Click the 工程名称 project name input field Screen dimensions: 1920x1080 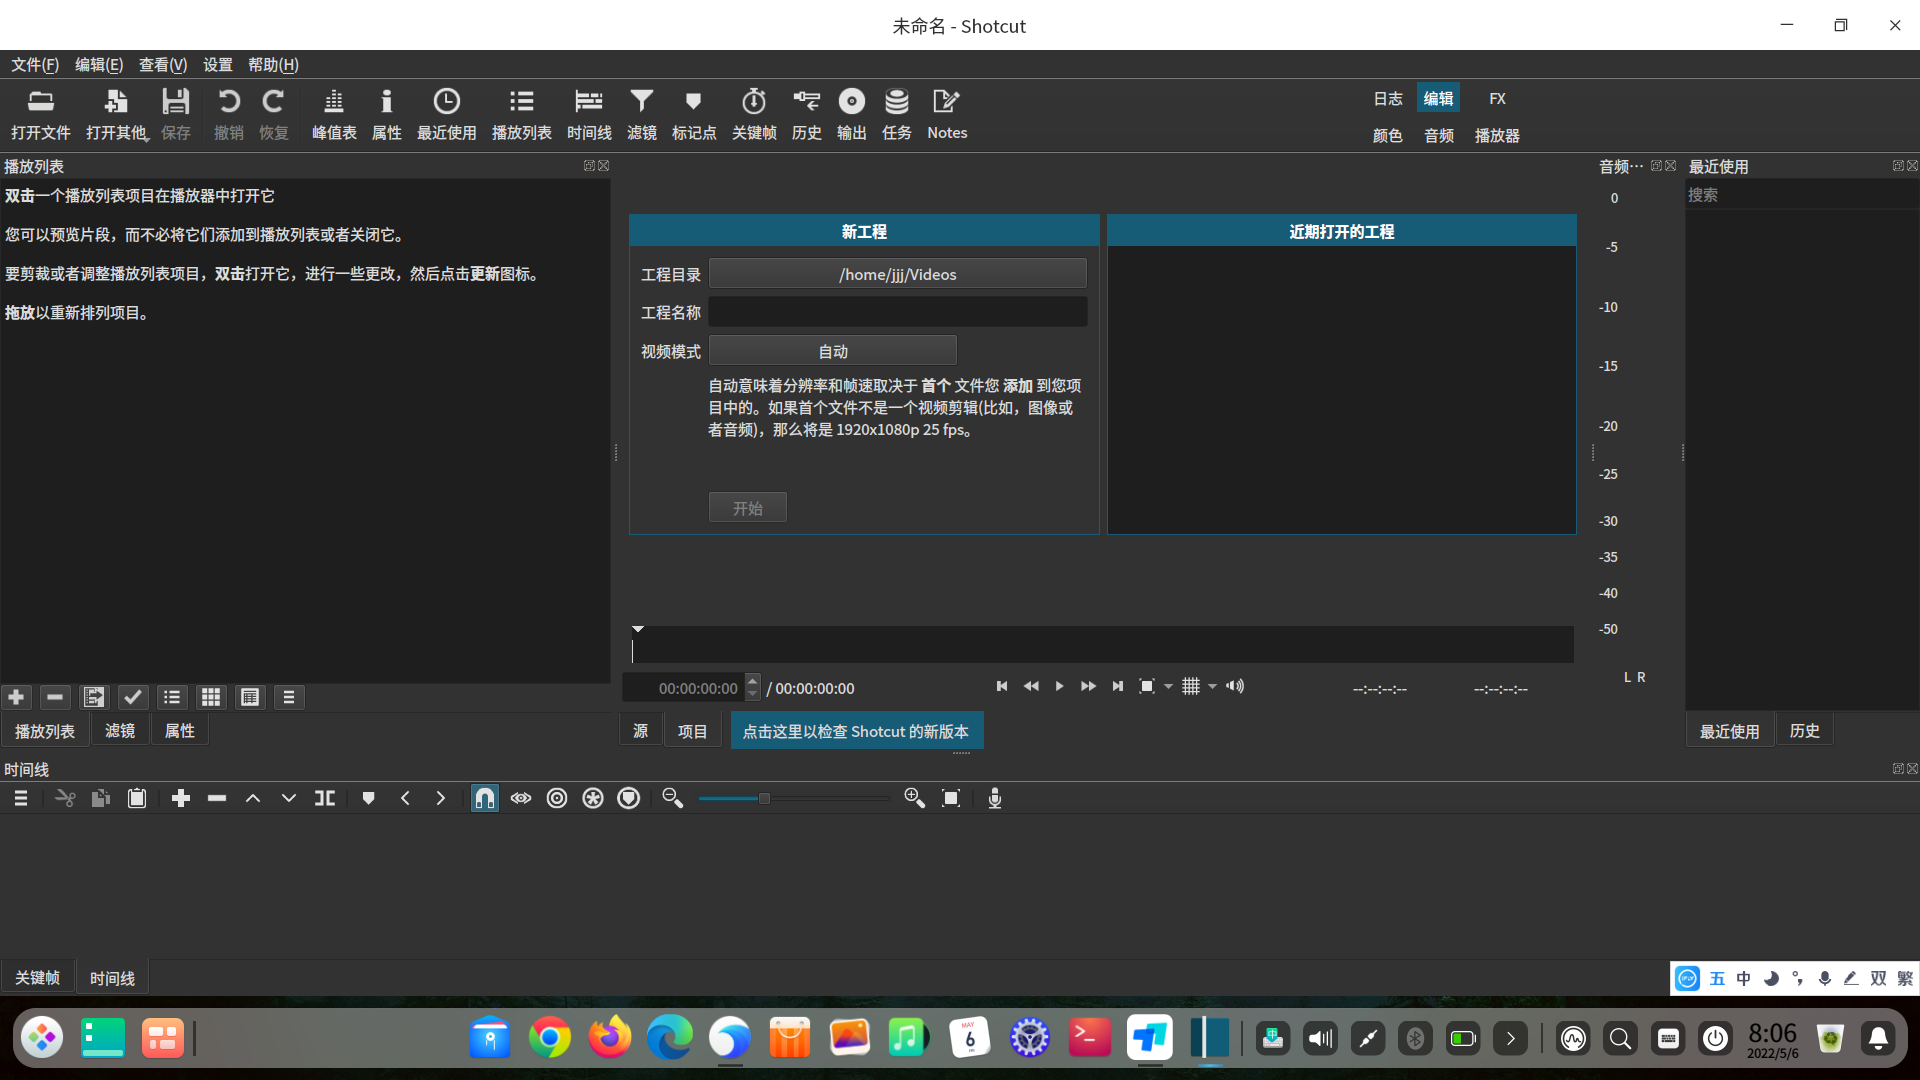[897, 312]
